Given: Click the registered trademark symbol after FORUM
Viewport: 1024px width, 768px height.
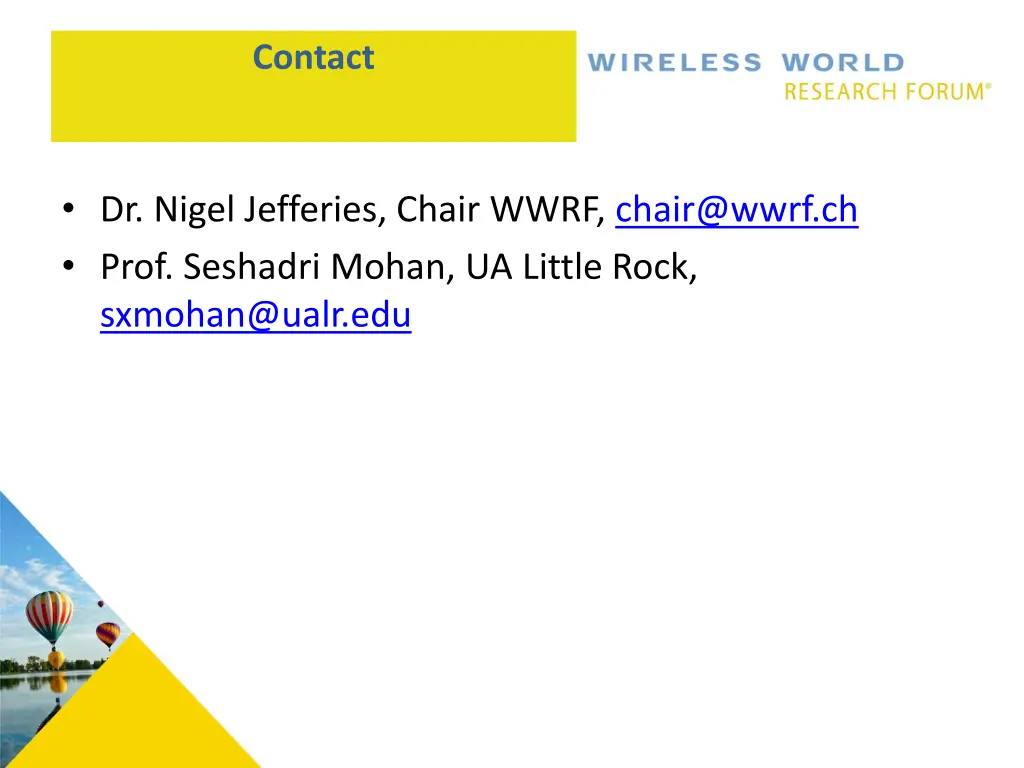Looking at the screenshot, I should (989, 86).
